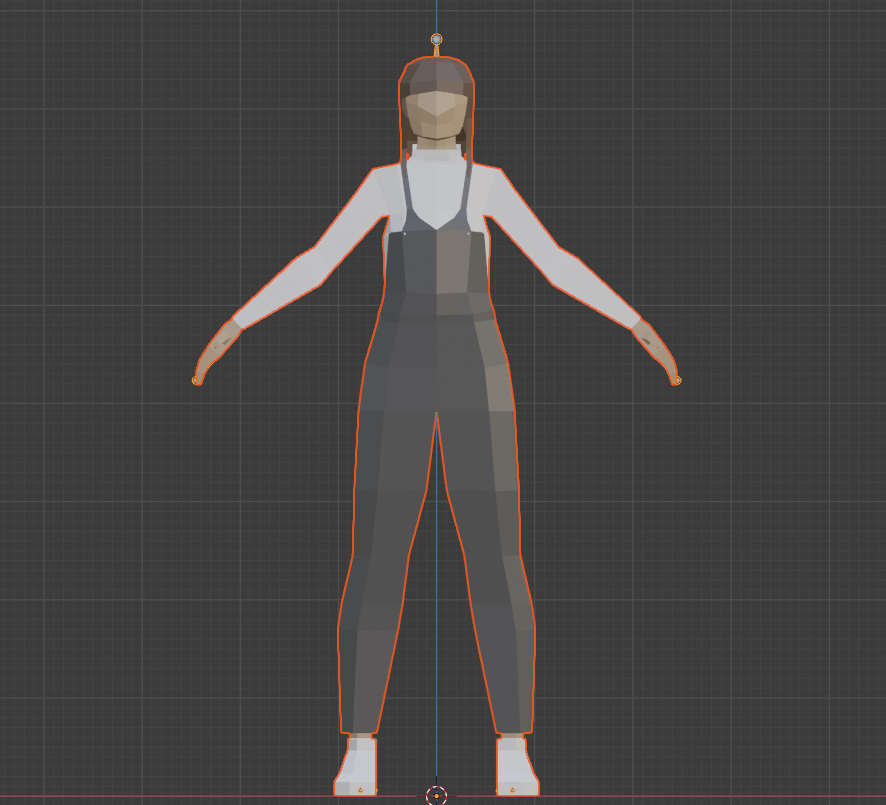Click the character's brown hair on top
The image size is (886, 805).
click(436, 73)
